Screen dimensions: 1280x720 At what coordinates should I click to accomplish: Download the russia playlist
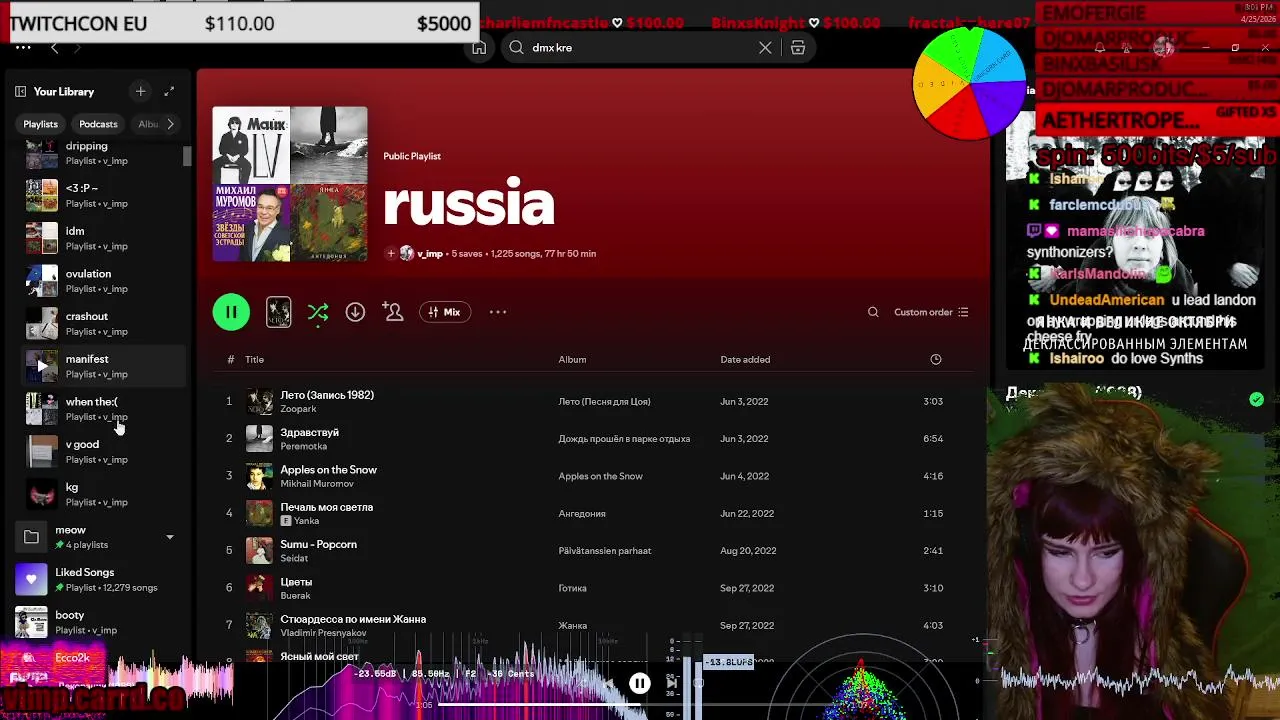(355, 312)
